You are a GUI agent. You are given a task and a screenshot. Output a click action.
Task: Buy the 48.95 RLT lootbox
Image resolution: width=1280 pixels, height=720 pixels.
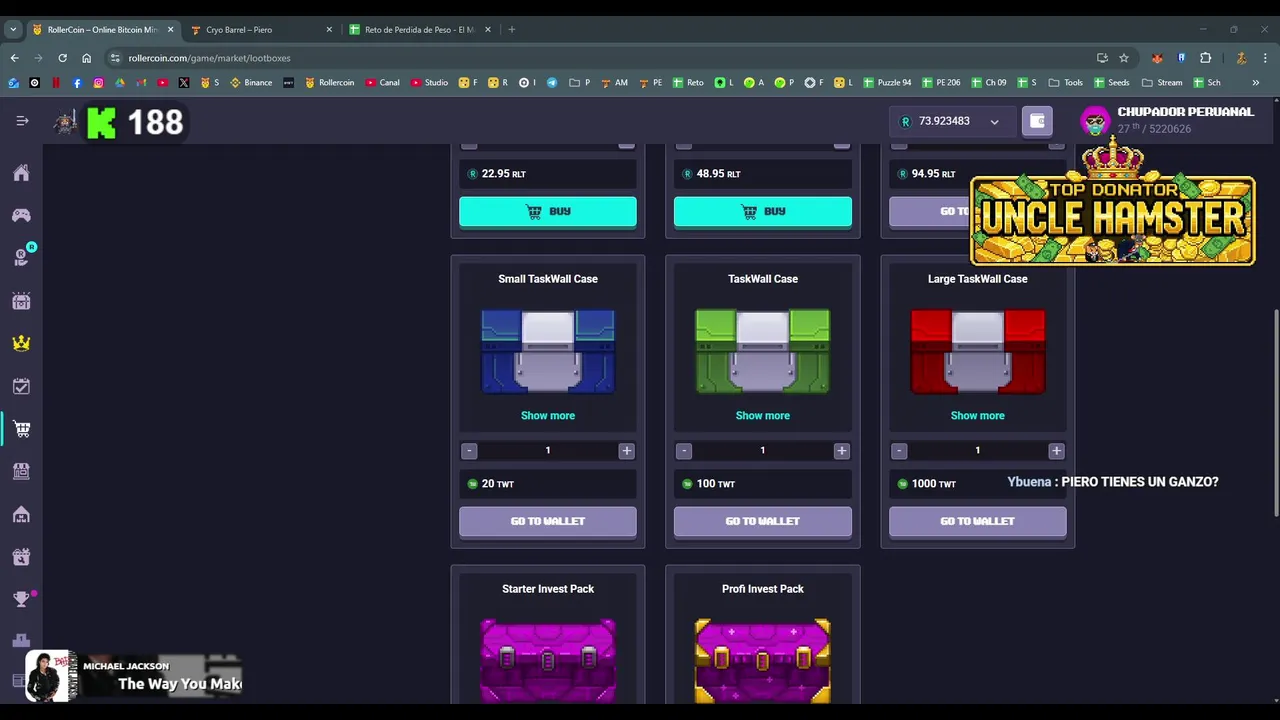(x=763, y=212)
